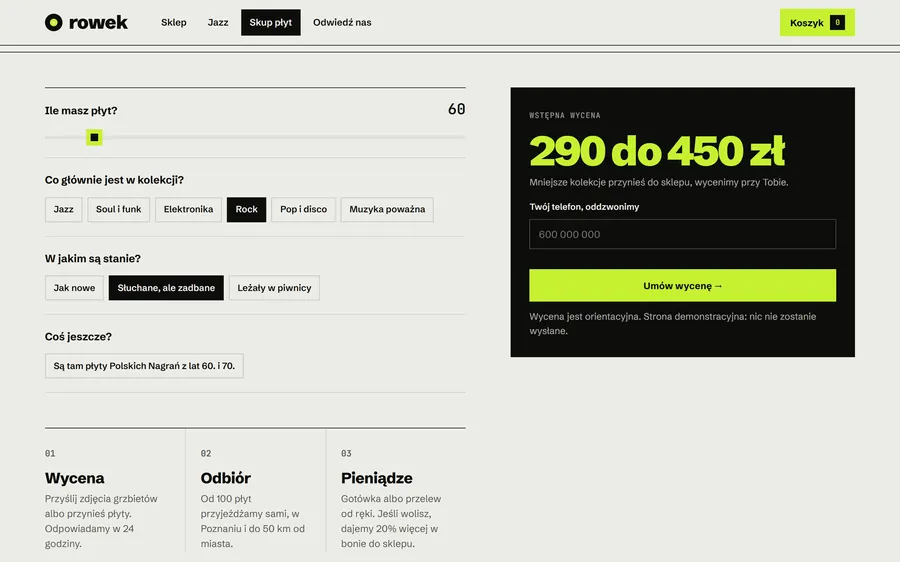900x562 pixels.
Task: Toggle Słuchane, ale zadbane condition
Action: click(x=166, y=288)
